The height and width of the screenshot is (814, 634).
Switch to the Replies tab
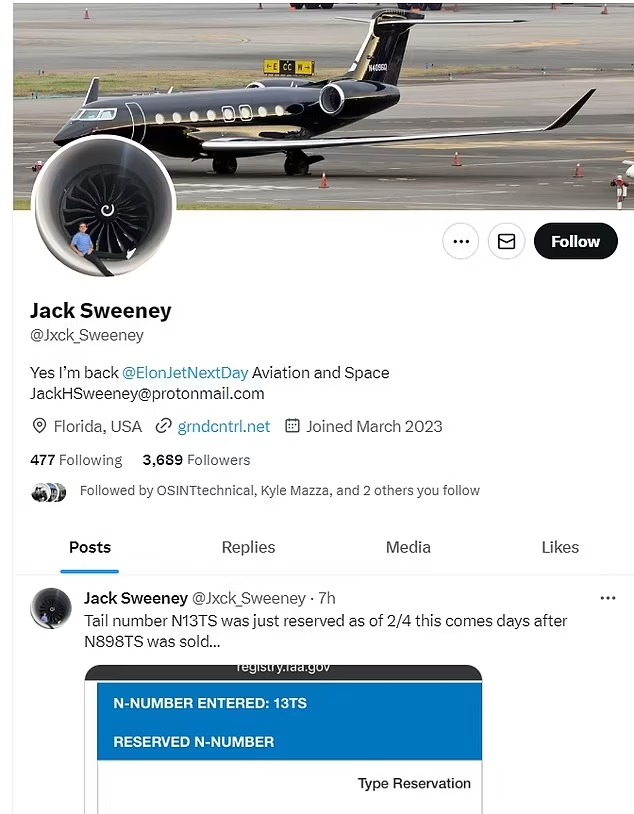tap(248, 547)
